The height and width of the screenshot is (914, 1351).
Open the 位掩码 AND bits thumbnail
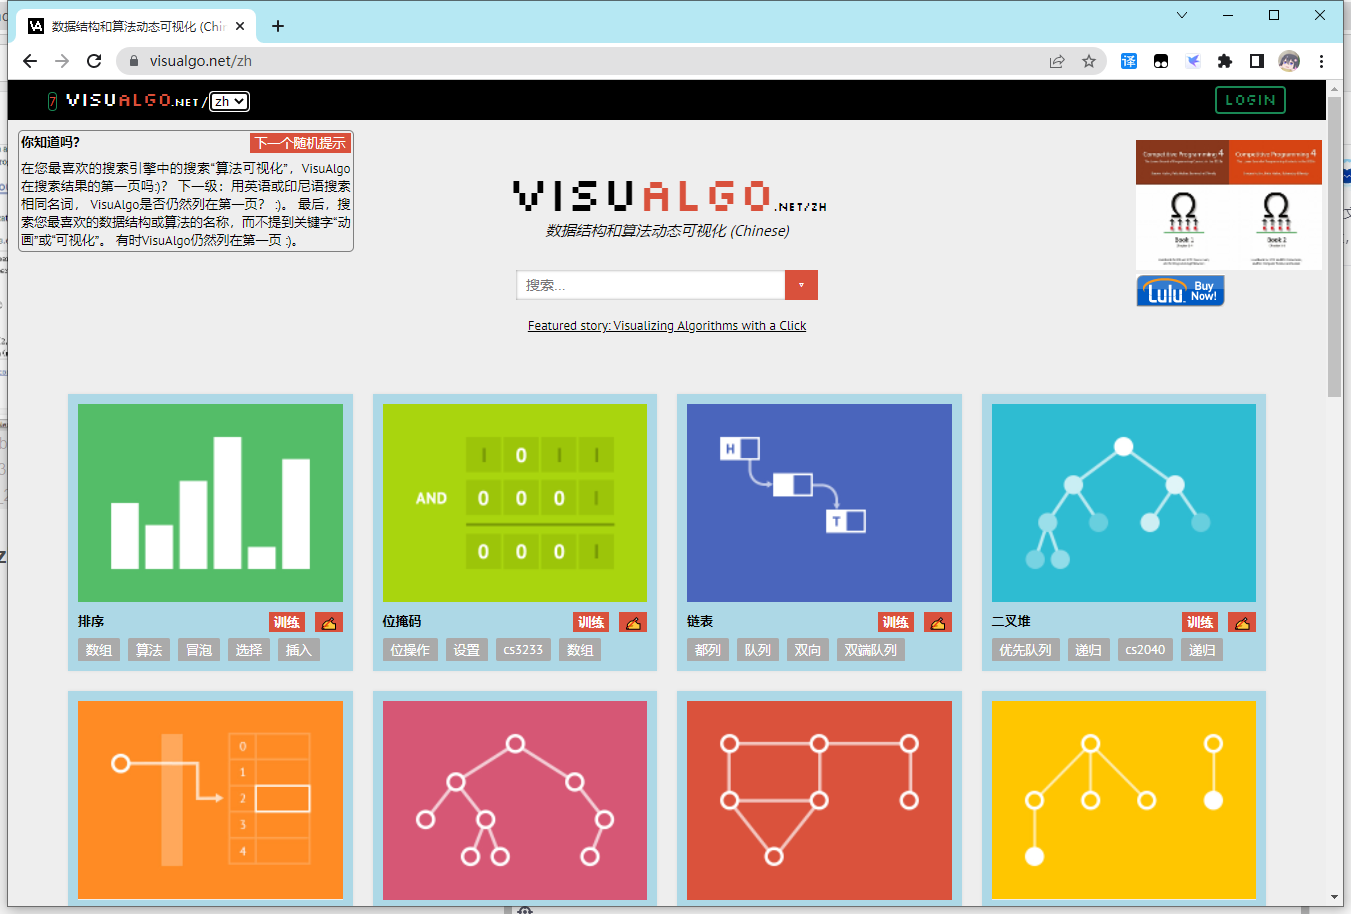point(515,503)
